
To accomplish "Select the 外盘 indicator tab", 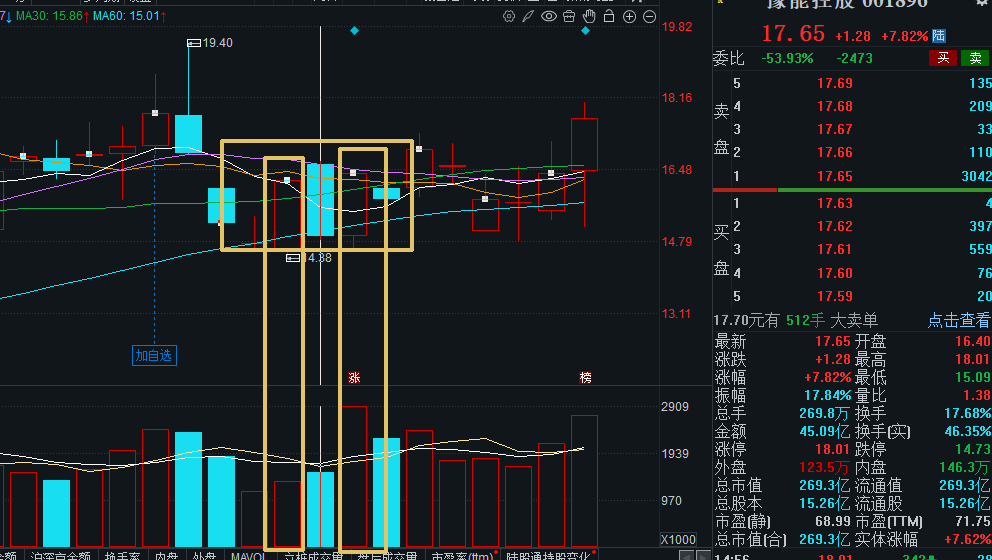I will 204,556.
